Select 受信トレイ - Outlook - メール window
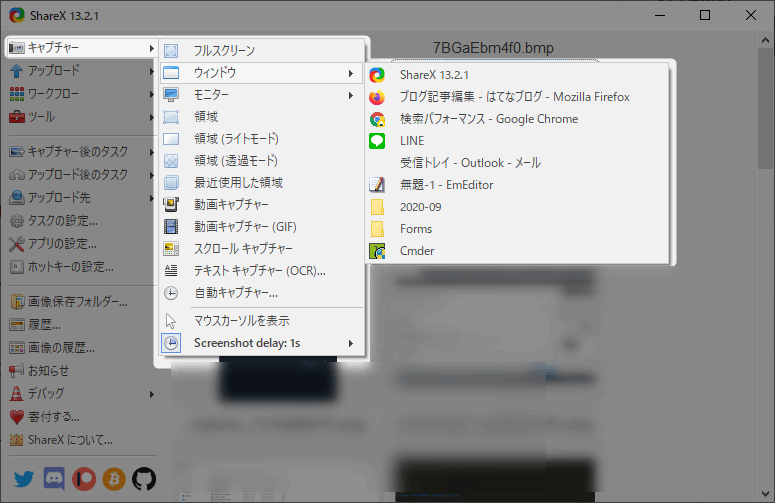Screen dimensions: 775x503 tap(518, 163)
